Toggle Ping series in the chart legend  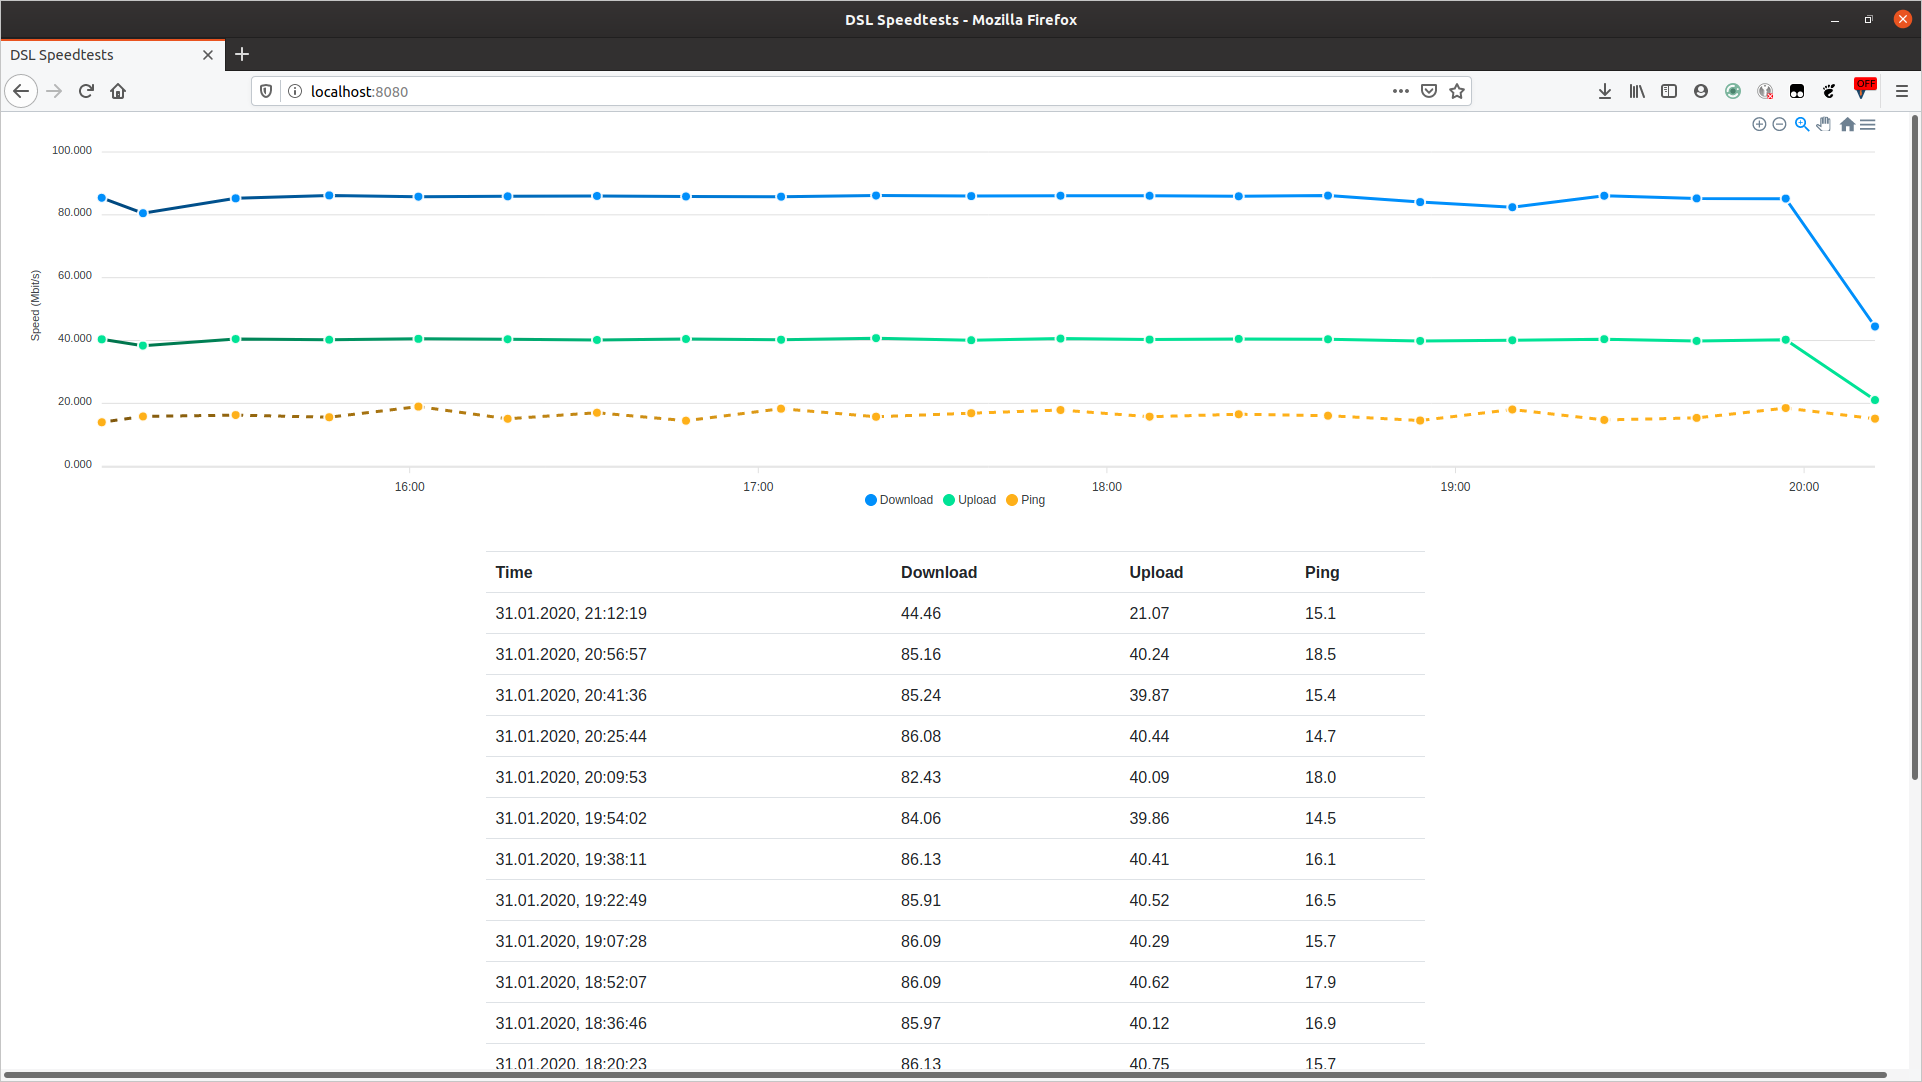pos(1026,500)
